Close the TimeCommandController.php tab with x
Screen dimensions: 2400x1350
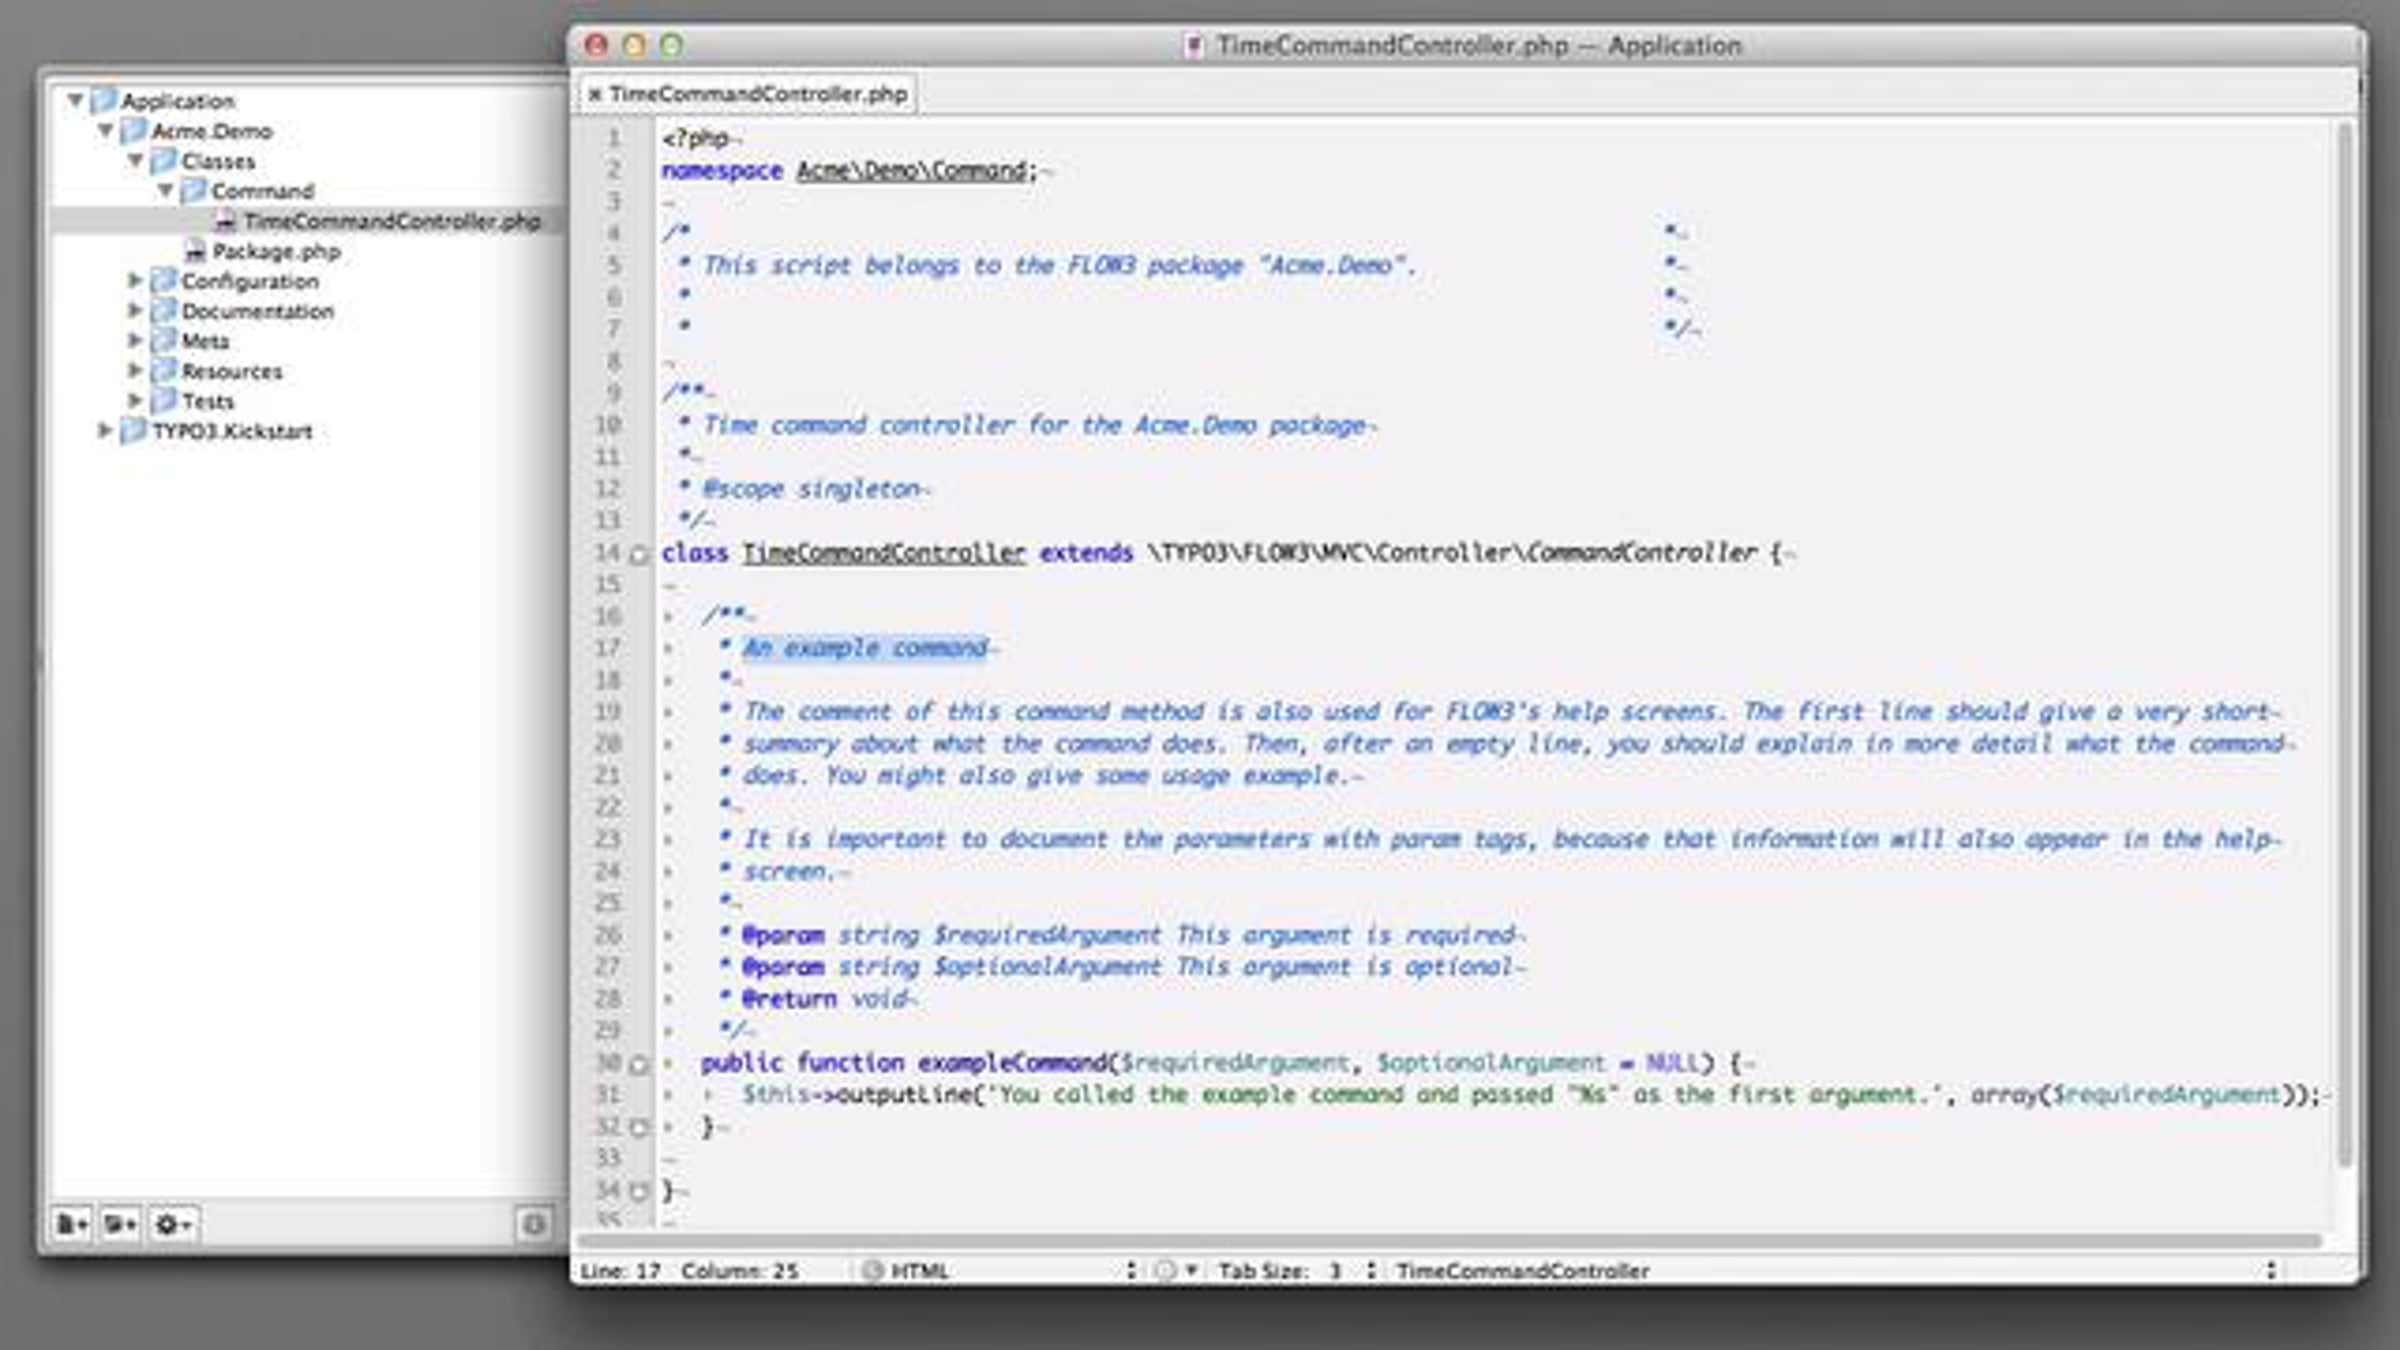594,94
